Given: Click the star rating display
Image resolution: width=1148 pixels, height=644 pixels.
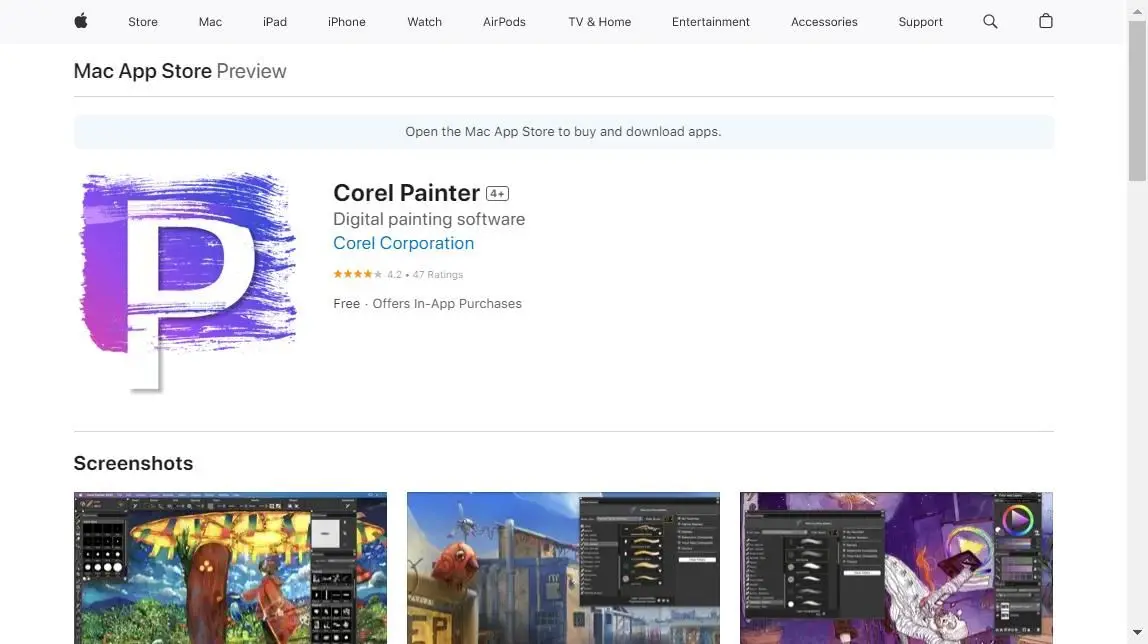Looking at the screenshot, I should [356, 273].
